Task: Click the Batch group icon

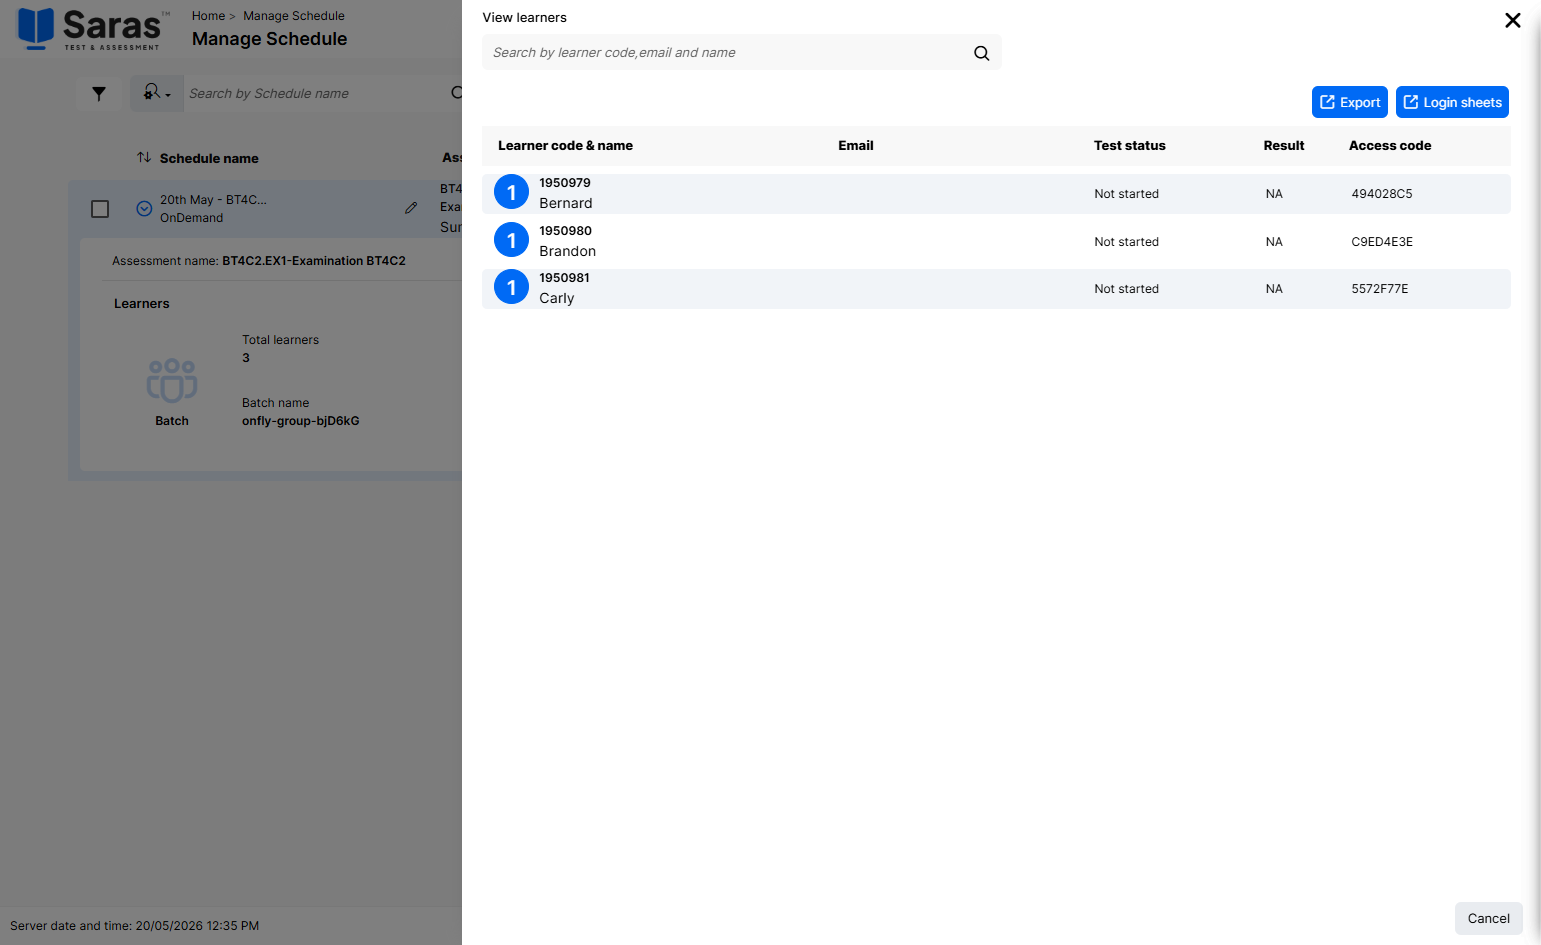Action: [x=172, y=380]
